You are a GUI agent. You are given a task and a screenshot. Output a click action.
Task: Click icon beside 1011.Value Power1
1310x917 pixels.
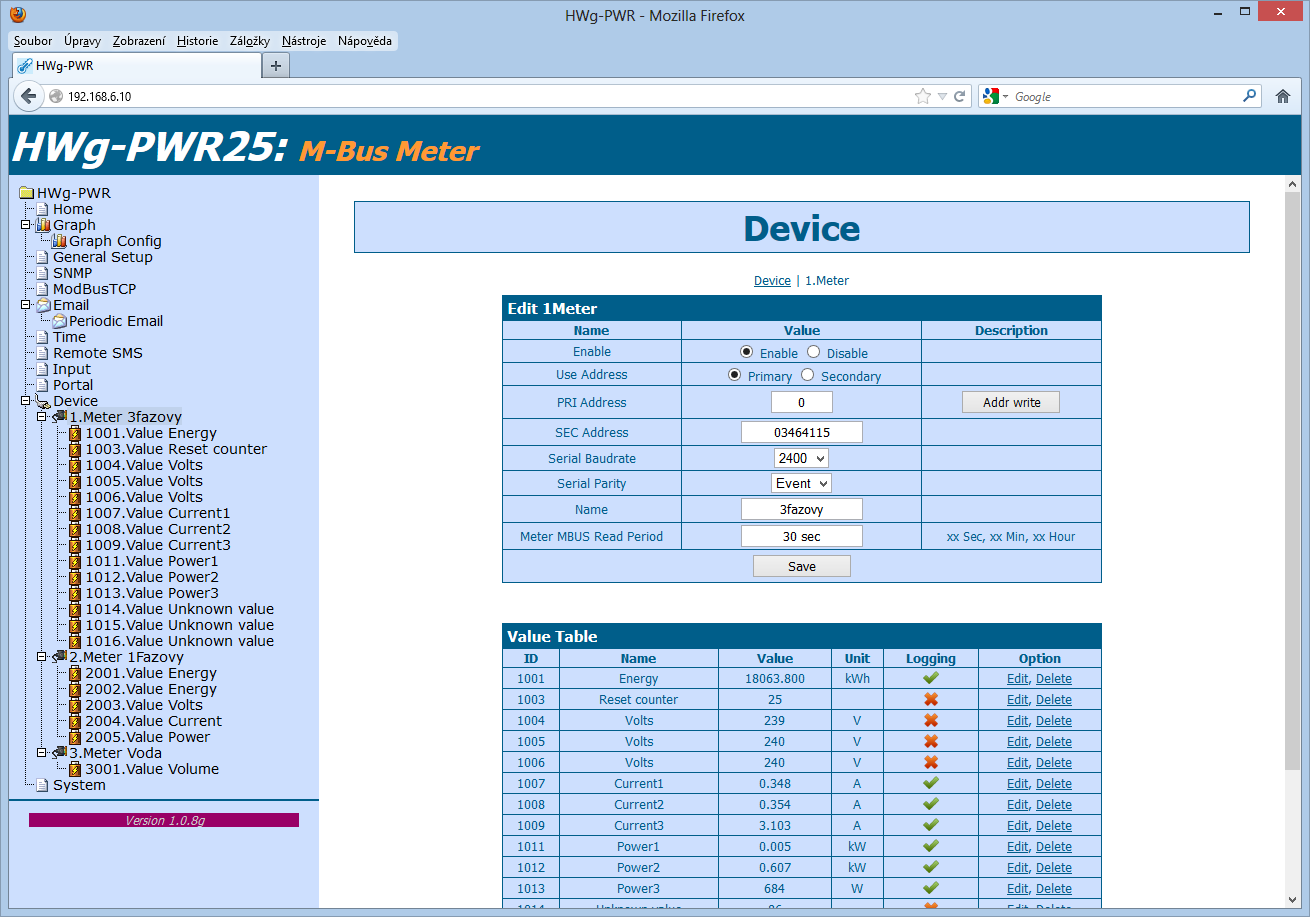pos(75,561)
